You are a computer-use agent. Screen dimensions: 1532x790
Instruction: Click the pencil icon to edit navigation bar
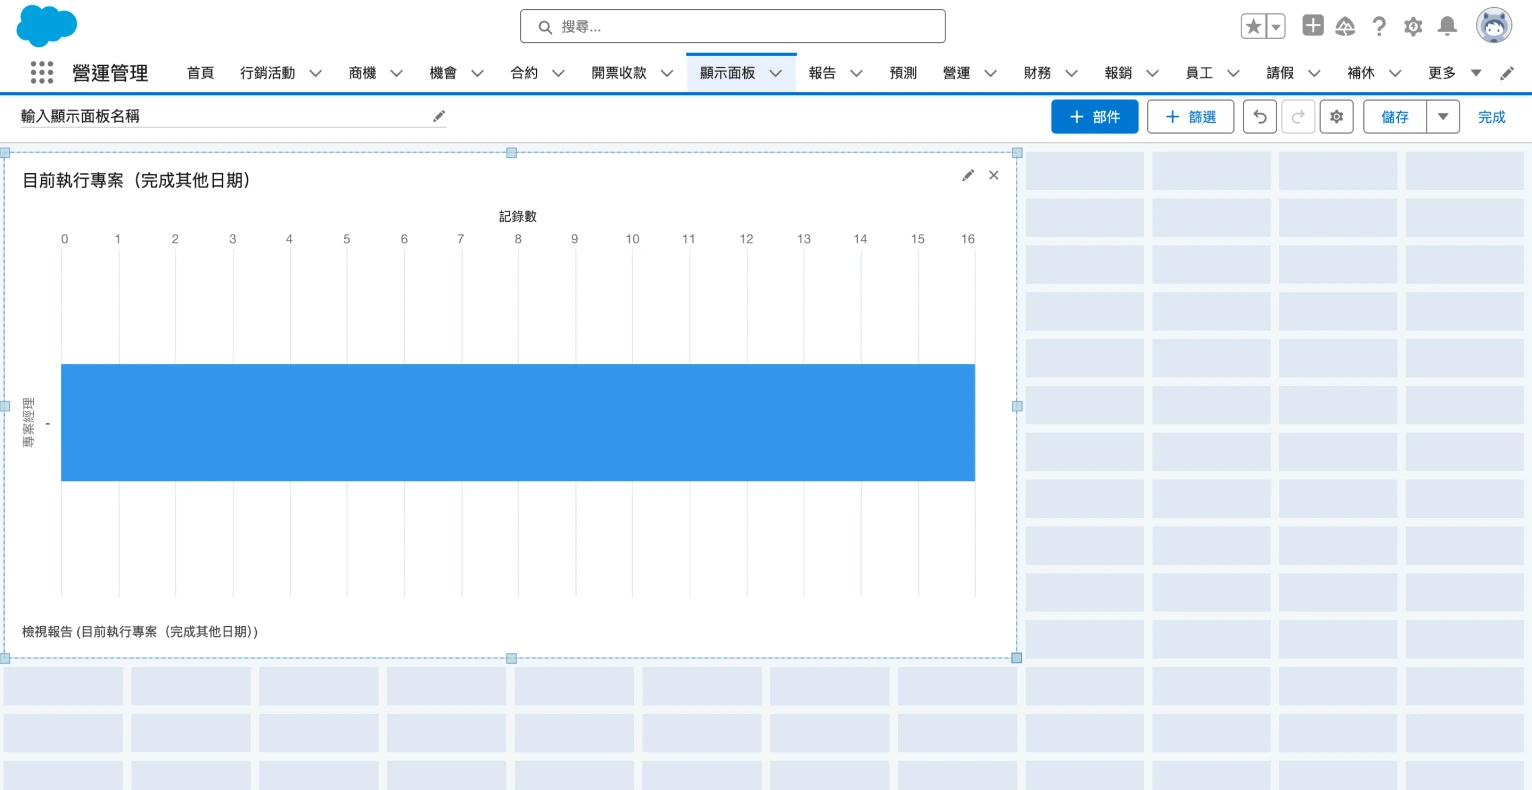point(1507,73)
